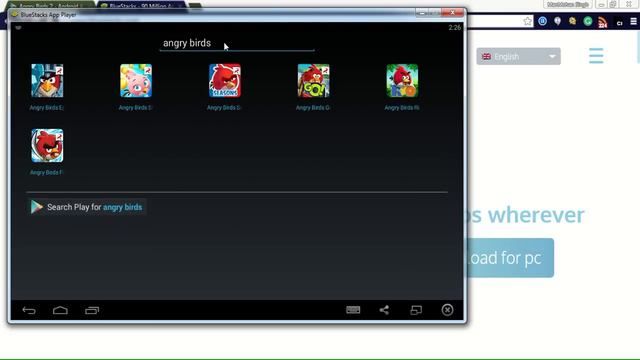640x360 pixels.
Task: Open the browser main menu hamburger icon
Action: coord(633,21)
